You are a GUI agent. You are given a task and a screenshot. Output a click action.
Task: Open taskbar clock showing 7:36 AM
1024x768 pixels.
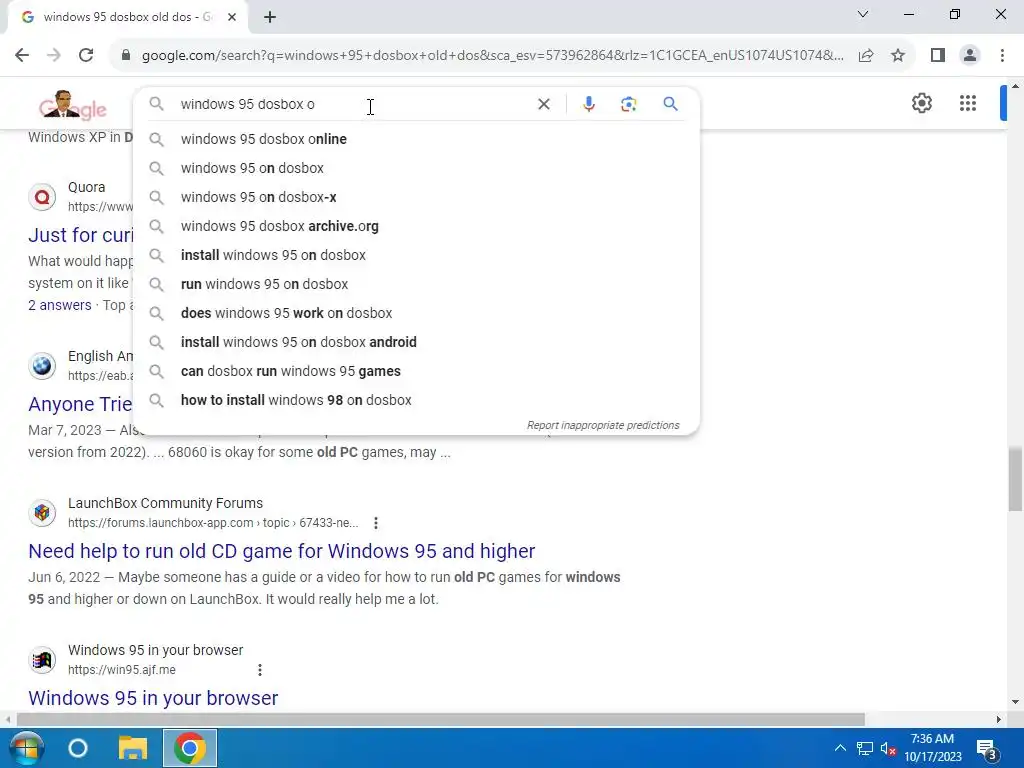point(933,748)
